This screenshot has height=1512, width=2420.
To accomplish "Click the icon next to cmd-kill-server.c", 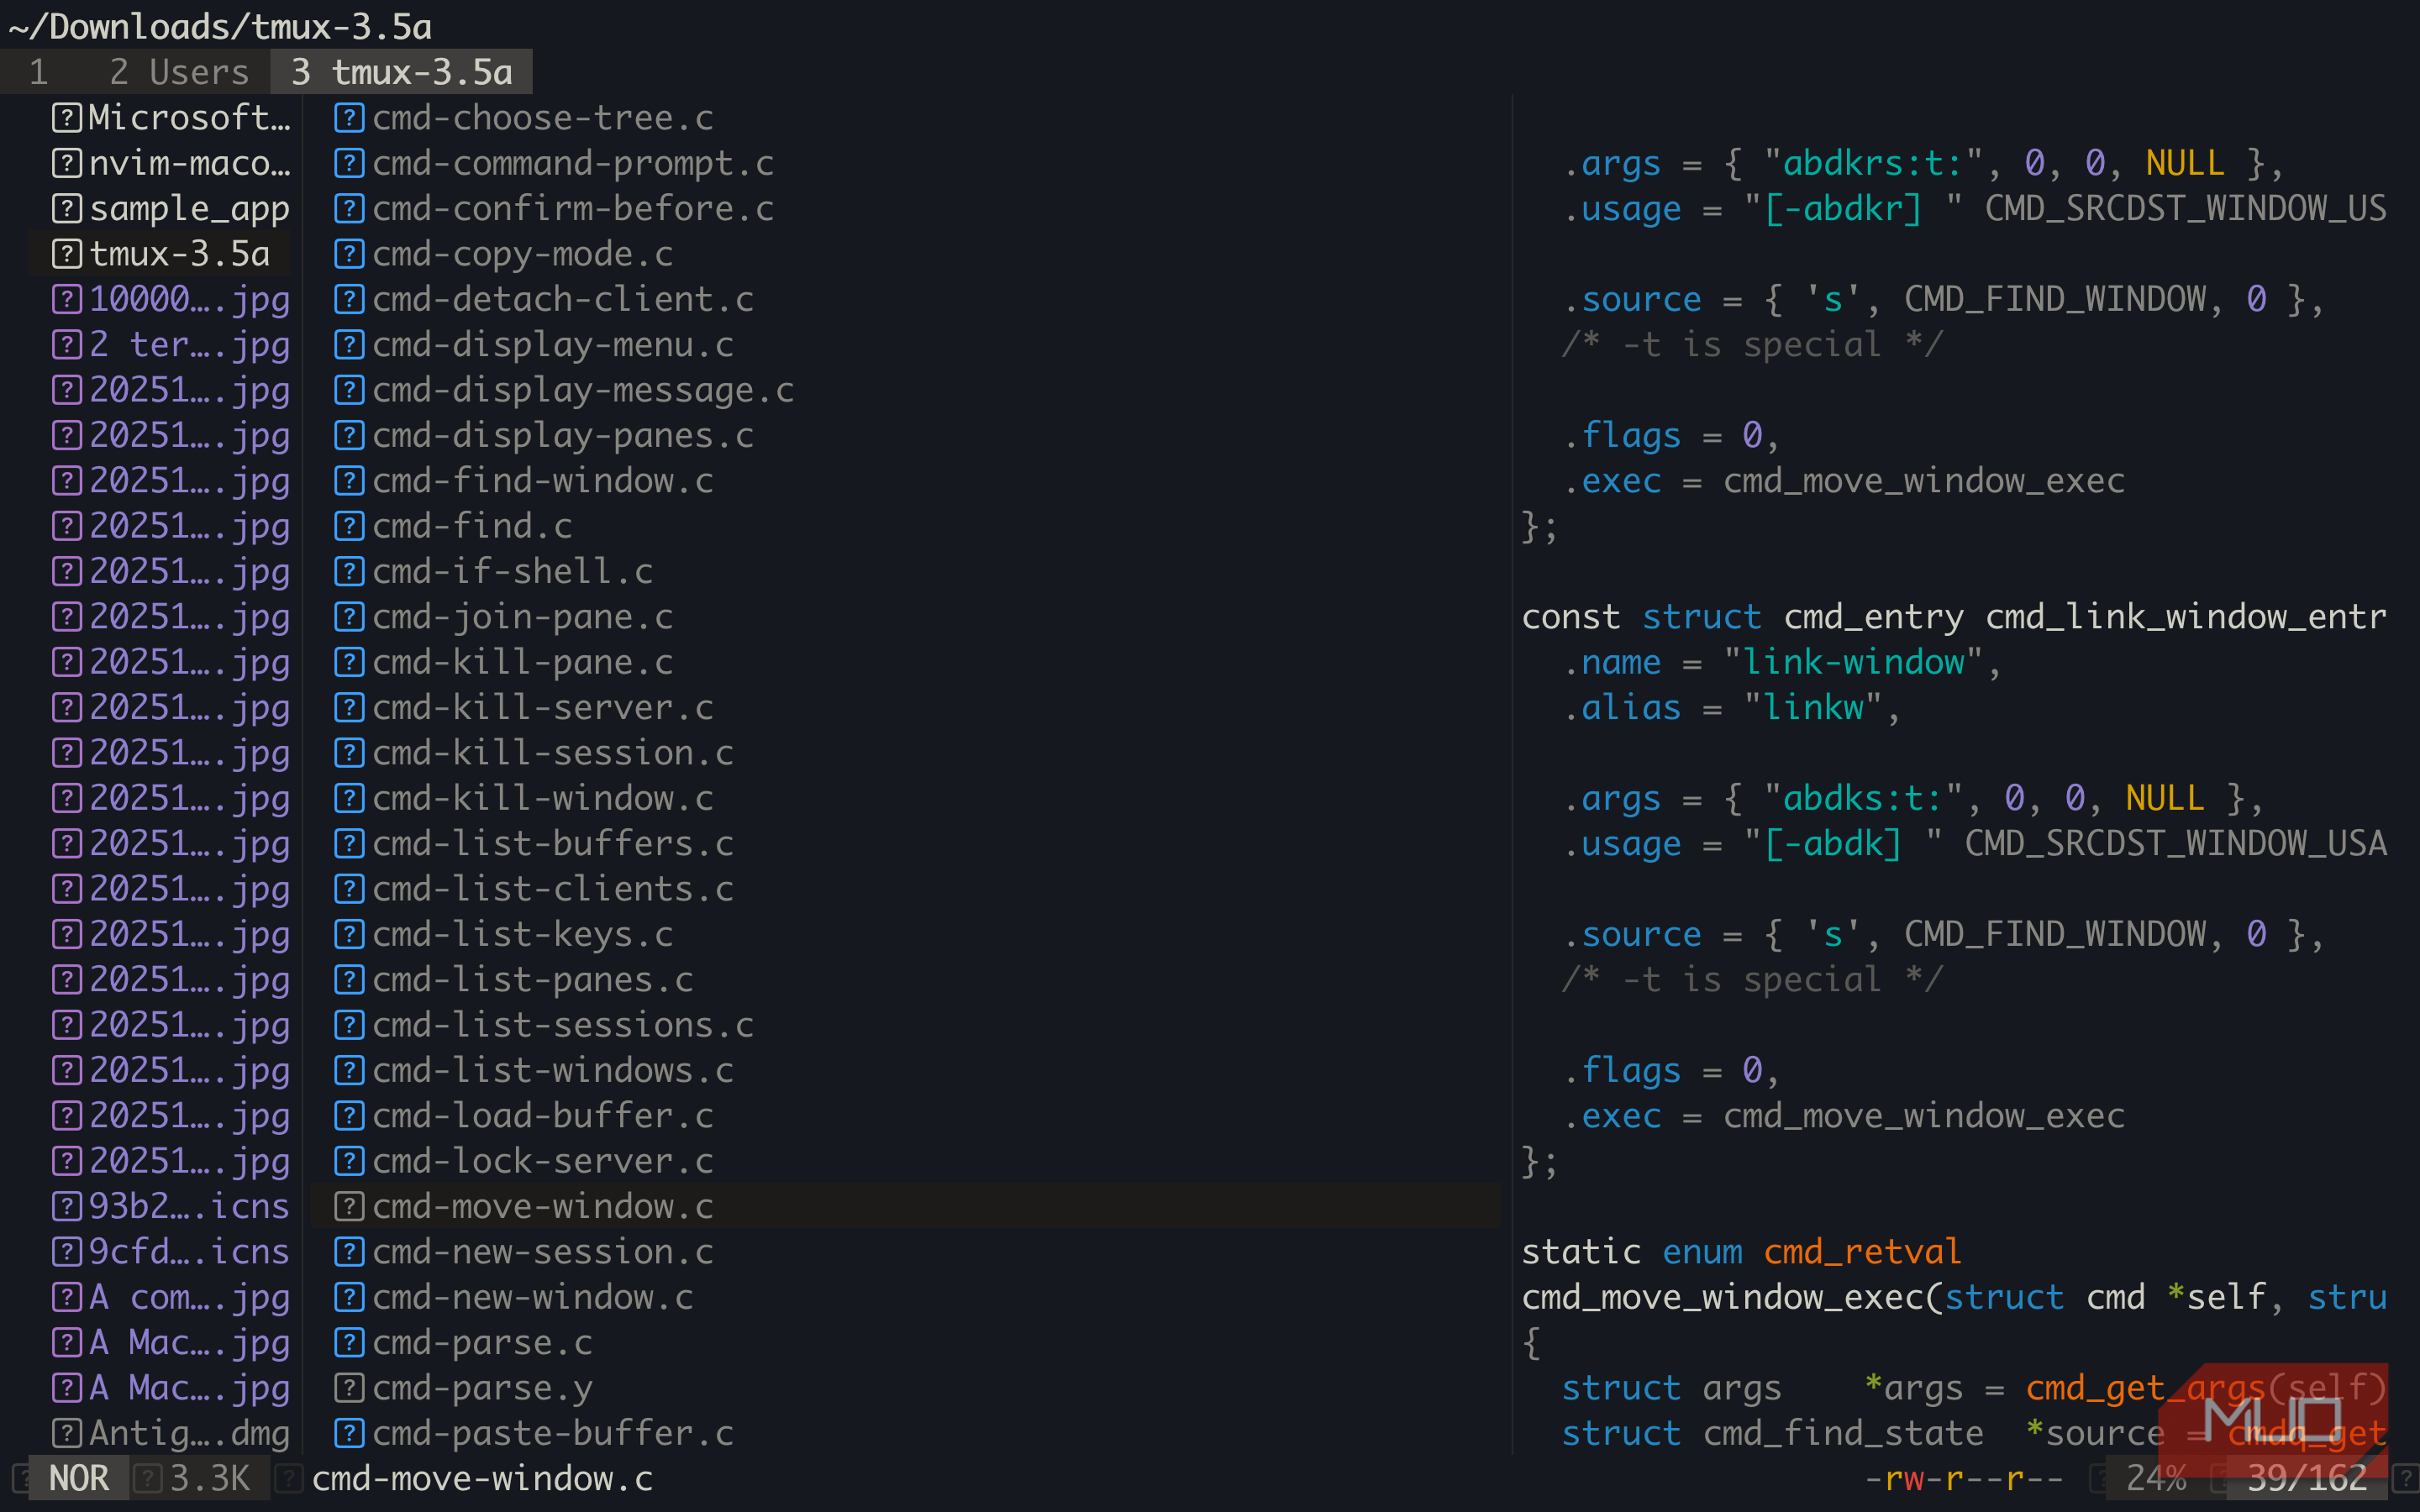I will (348, 708).
